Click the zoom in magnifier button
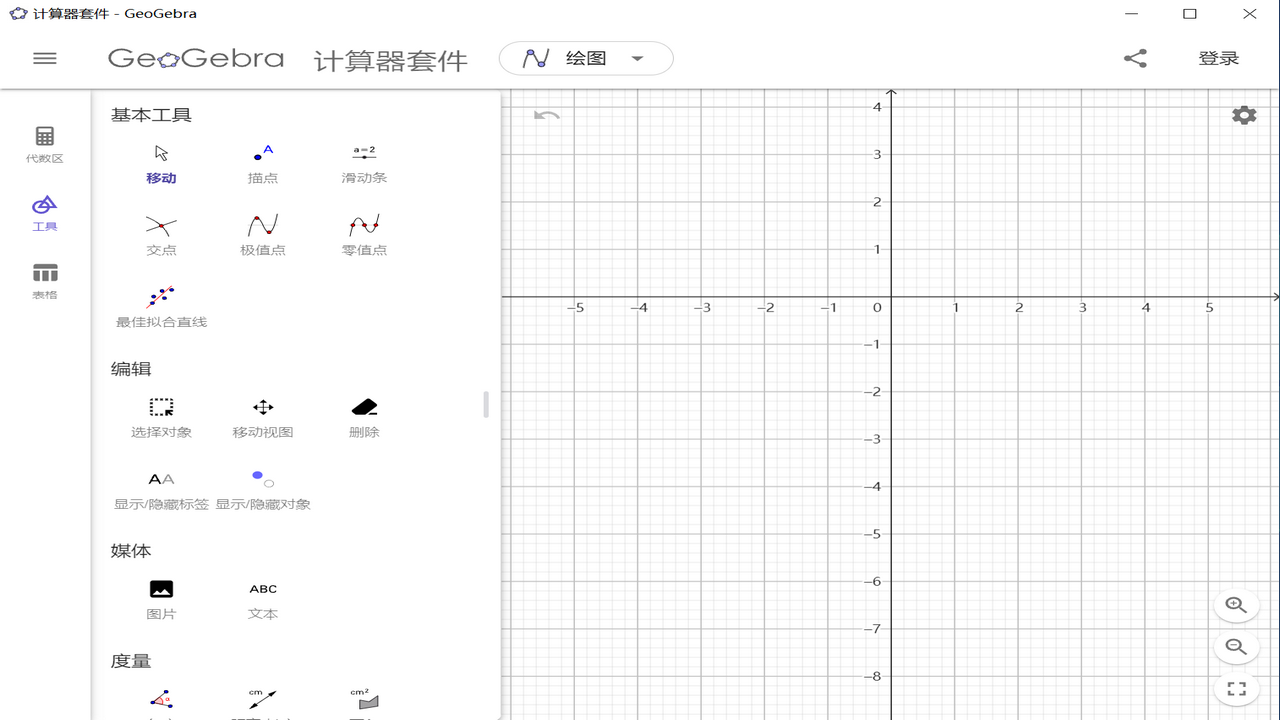The image size is (1280, 720). pos(1236,605)
